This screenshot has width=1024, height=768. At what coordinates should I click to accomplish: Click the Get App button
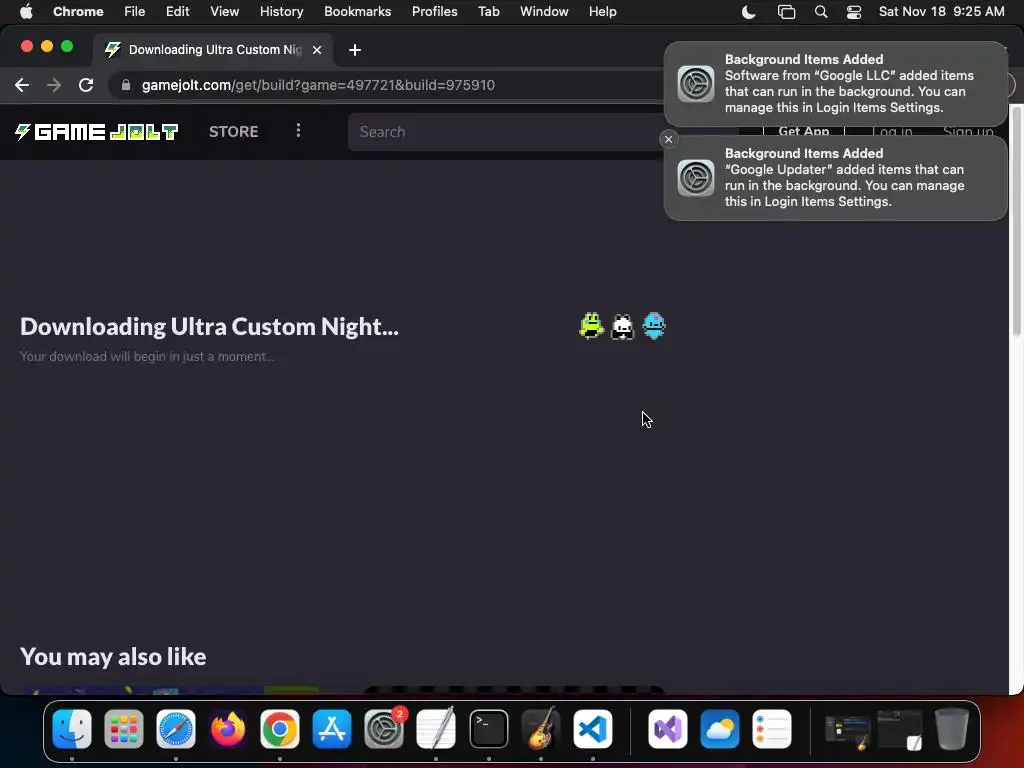pyautogui.click(x=803, y=131)
